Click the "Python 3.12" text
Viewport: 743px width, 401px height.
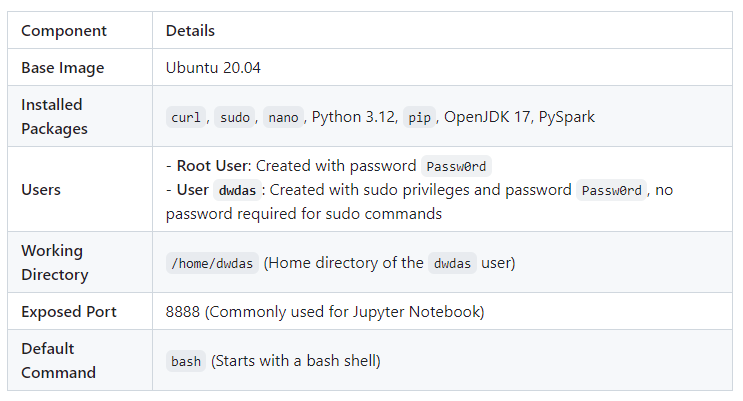[353, 117]
